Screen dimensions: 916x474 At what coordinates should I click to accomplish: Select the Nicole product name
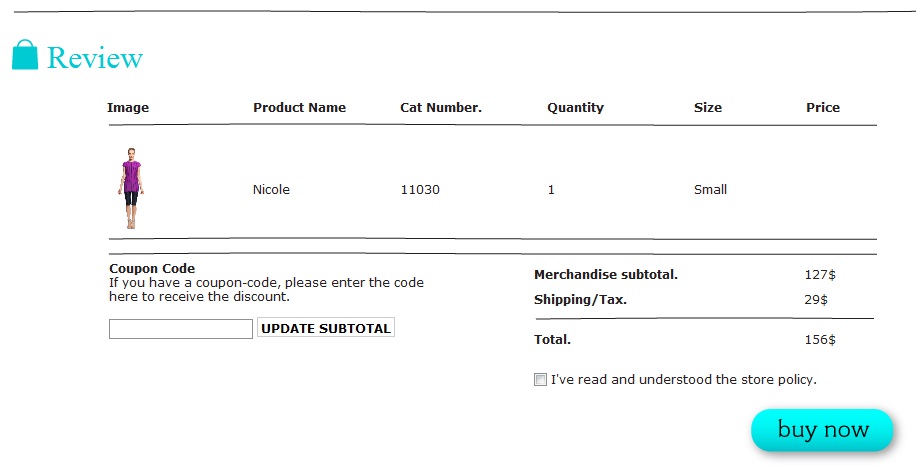point(271,189)
